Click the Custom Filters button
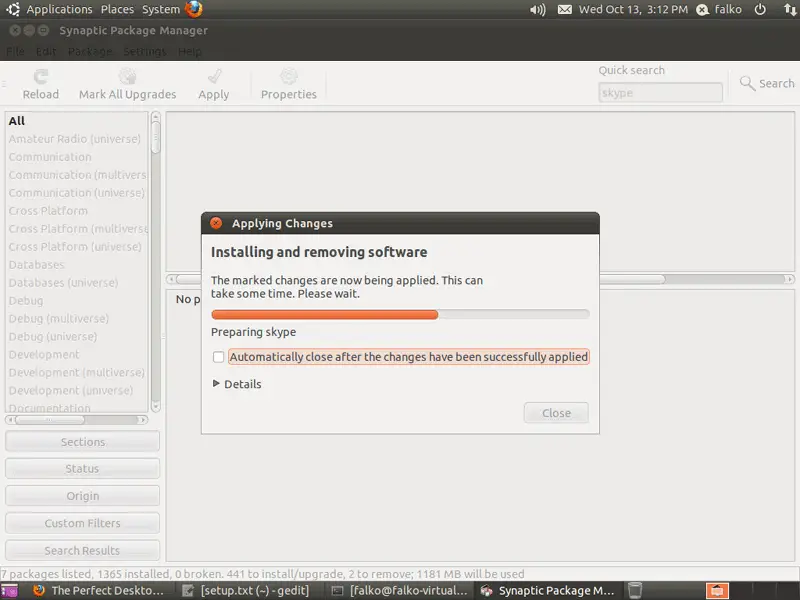 point(83,523)
